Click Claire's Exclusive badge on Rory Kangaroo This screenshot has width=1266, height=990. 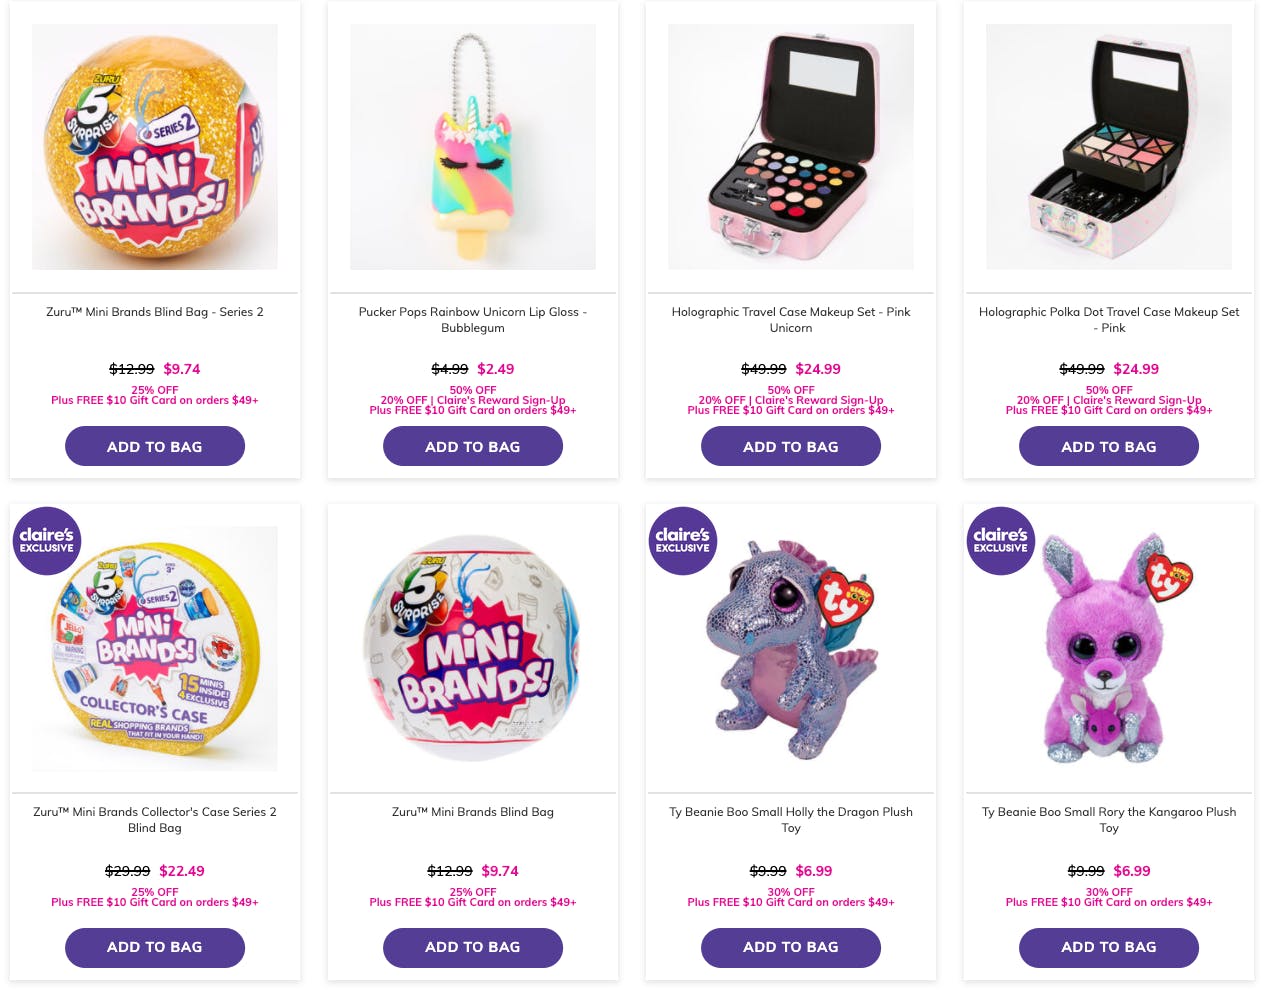[x=1001, y=540]
